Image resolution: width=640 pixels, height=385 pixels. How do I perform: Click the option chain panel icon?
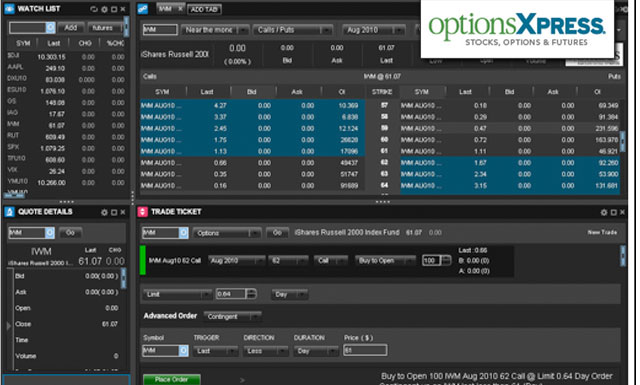[x=143, y=9]
